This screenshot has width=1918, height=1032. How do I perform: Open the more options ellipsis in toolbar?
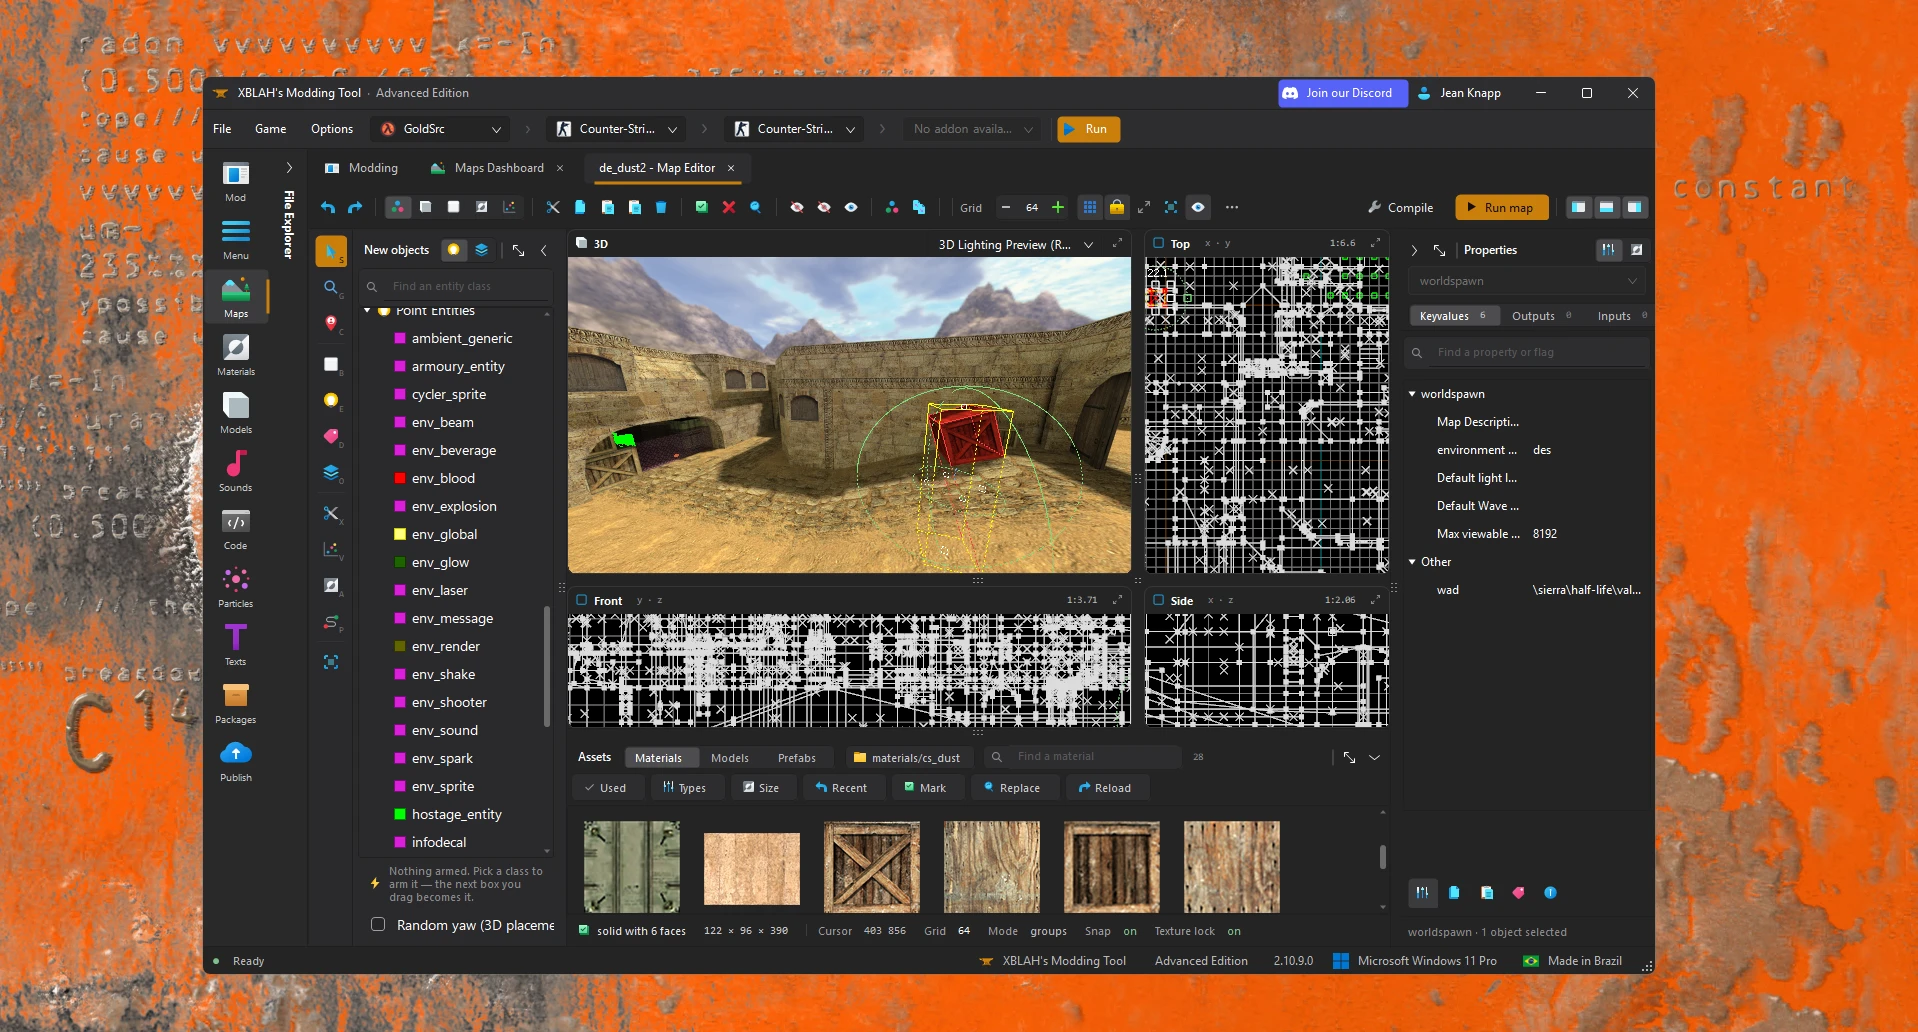coord(1232,207)
